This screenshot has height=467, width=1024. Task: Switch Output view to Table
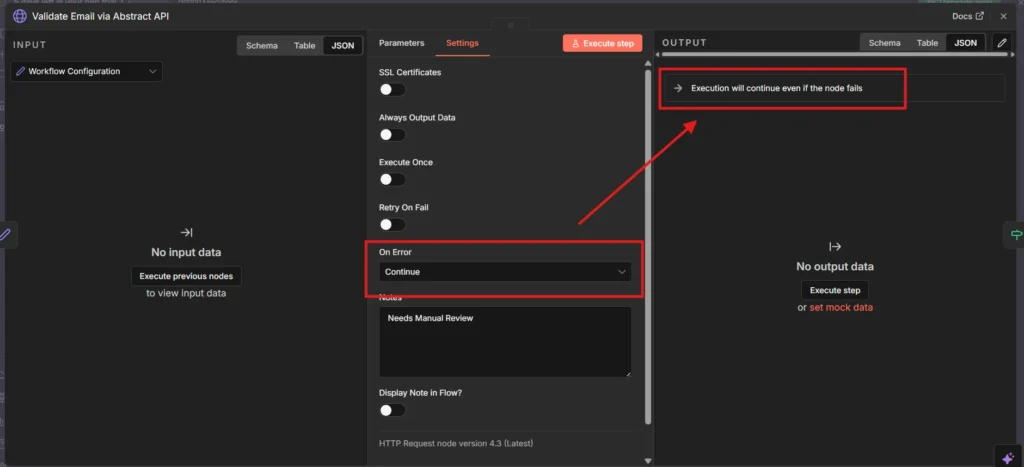pyautogui.click(x=927, y=43)
